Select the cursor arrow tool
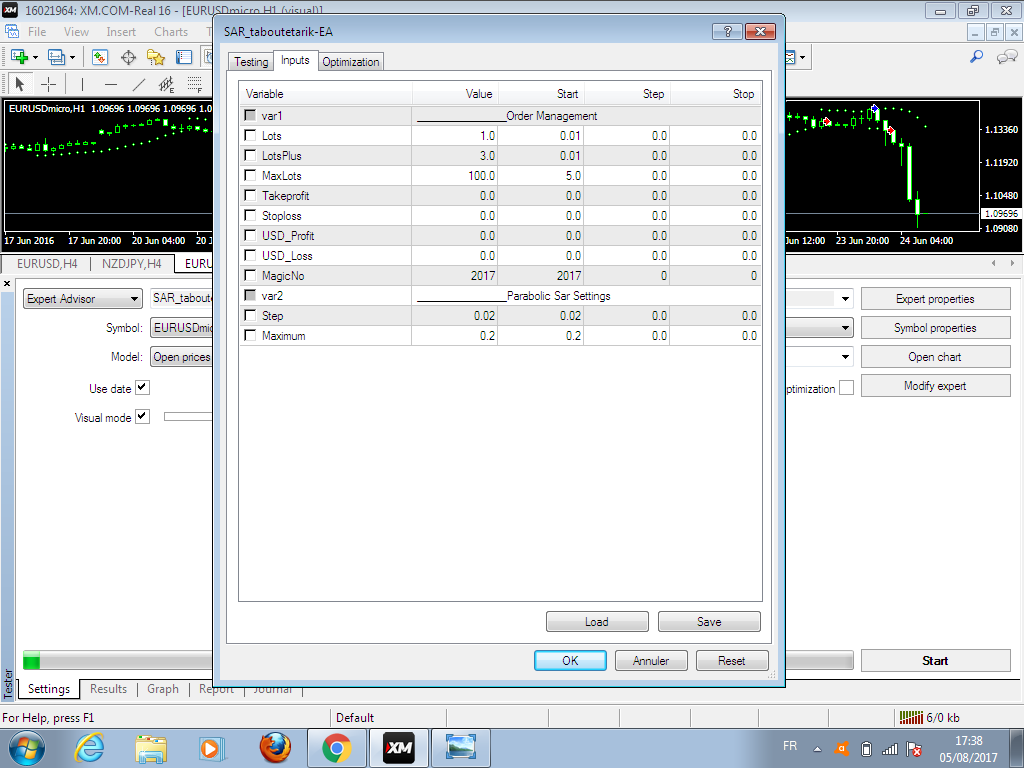Screen dimensions: 1024x768 (20, 84)
